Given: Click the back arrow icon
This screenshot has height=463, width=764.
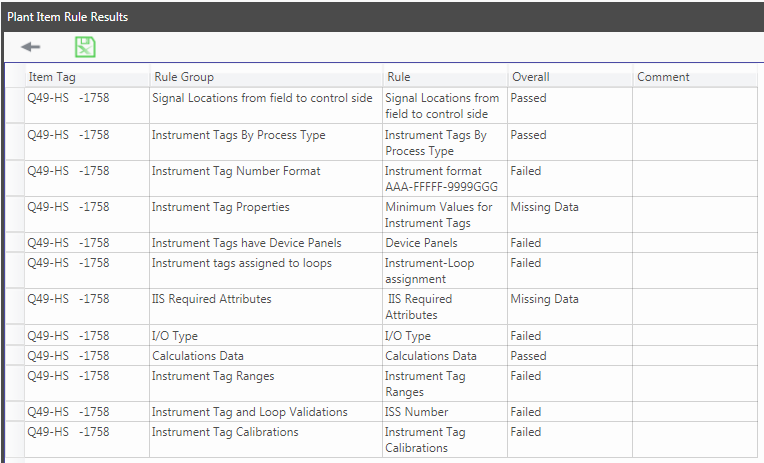Looking at the screenshot, I should [x=31, y=47].
